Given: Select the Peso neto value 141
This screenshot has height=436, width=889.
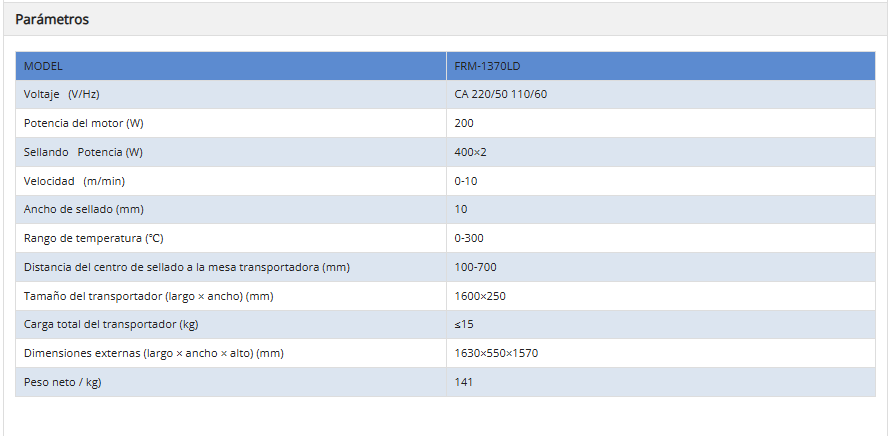Looking at the screenshot, I should pyautogui.click(x=463, y=382).
